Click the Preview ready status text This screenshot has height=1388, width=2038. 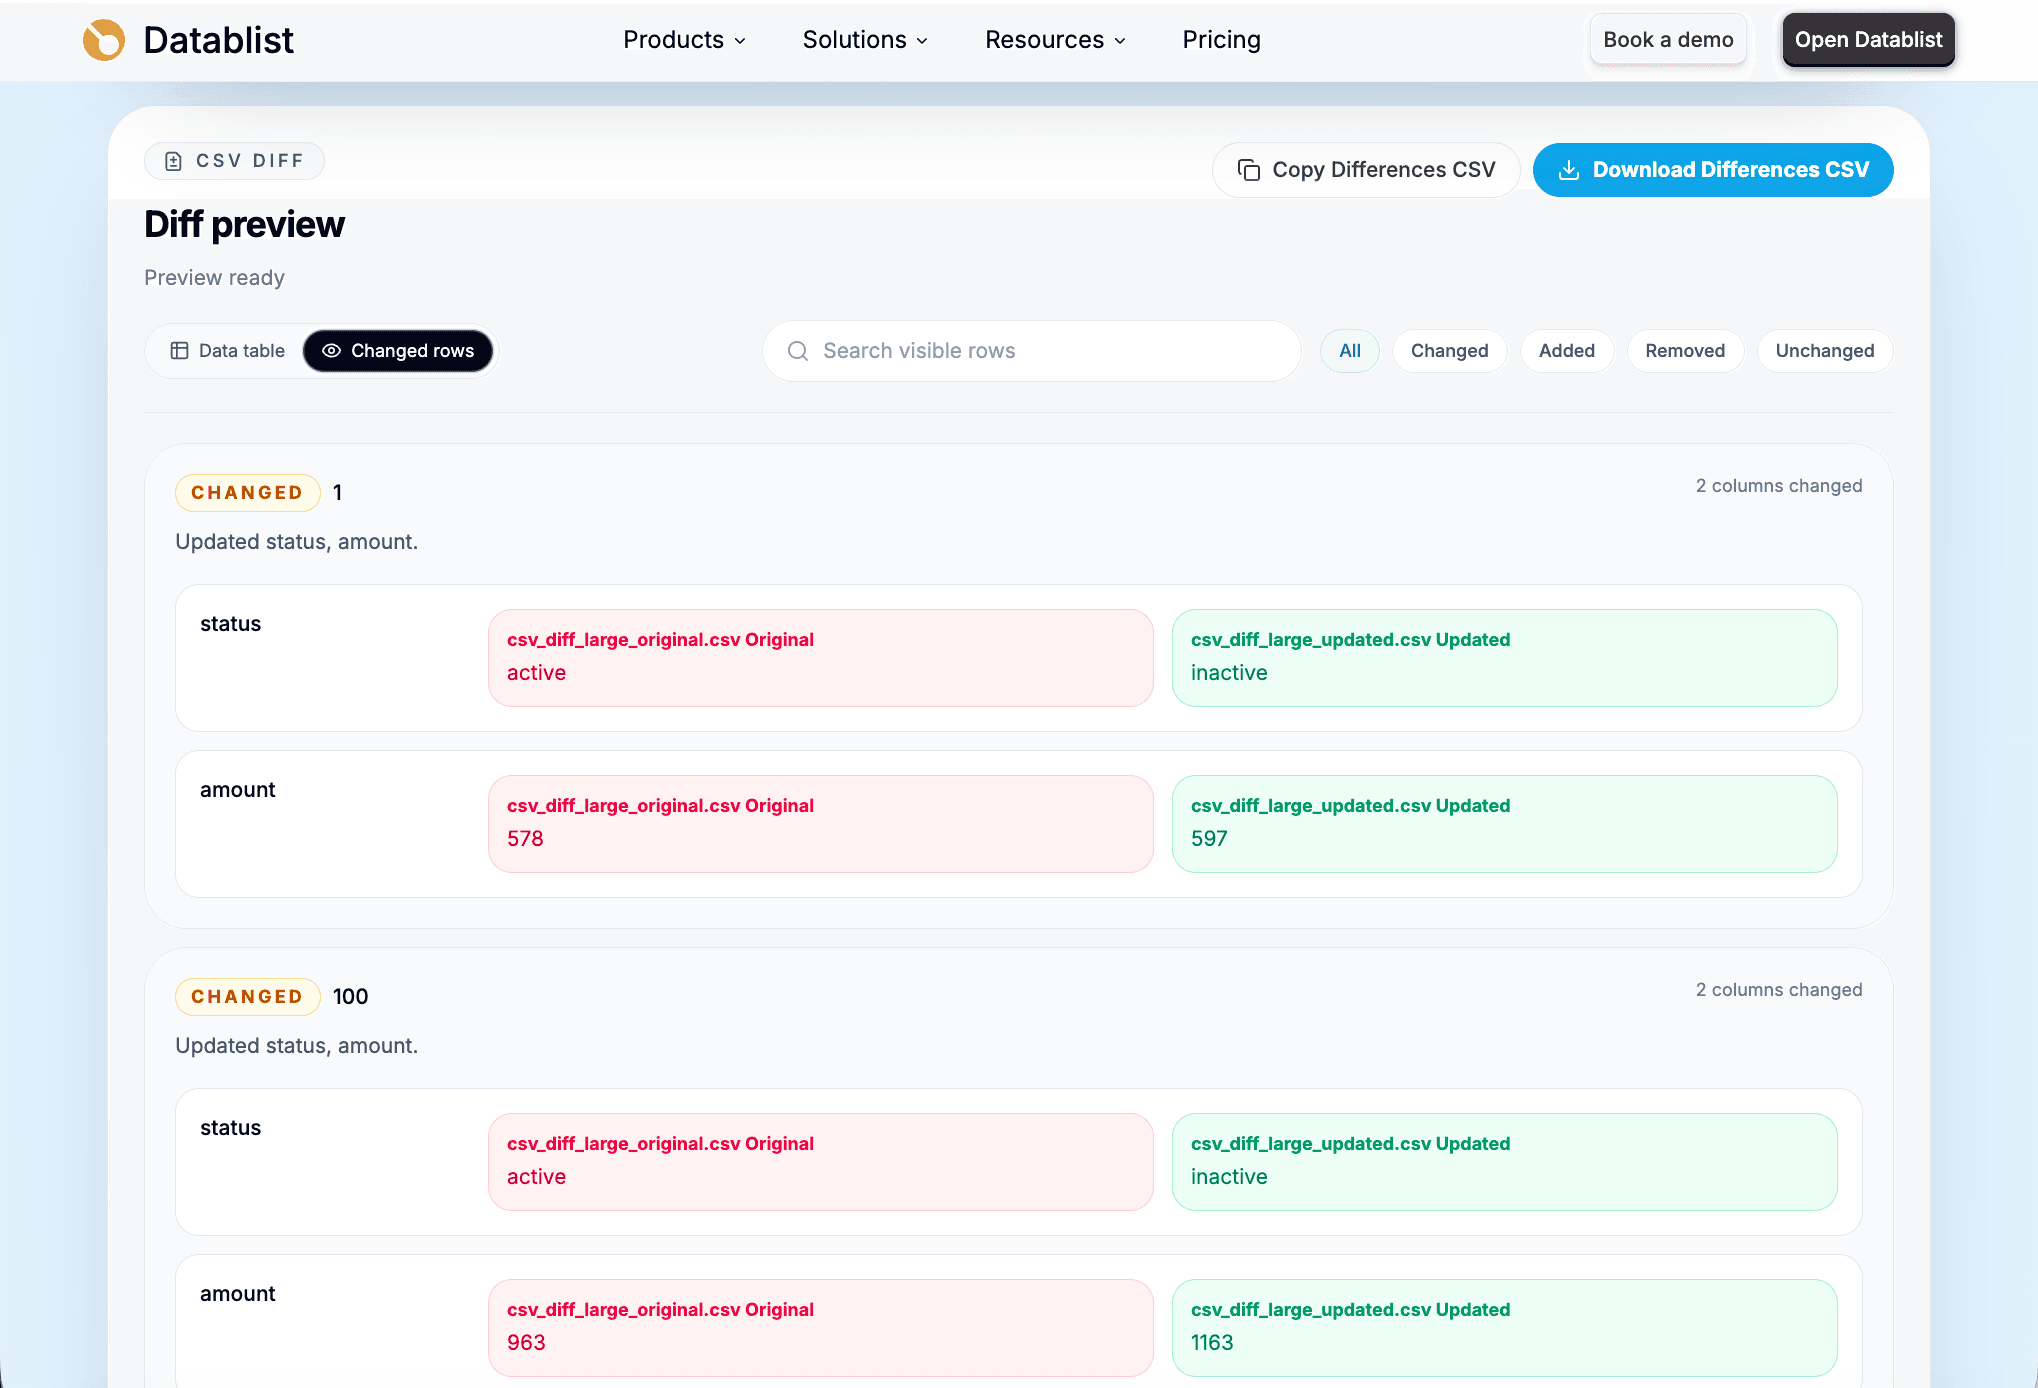[x=214, y=278]
